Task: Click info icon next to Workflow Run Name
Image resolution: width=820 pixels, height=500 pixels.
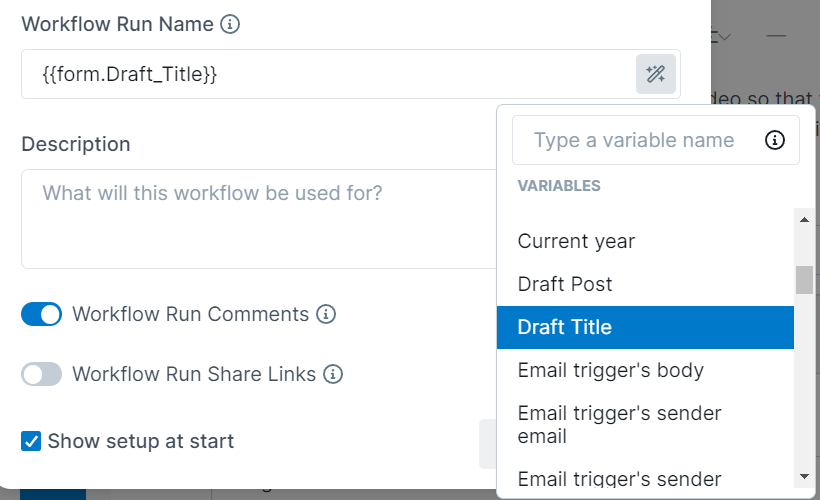Action: [x=230, y=24]
